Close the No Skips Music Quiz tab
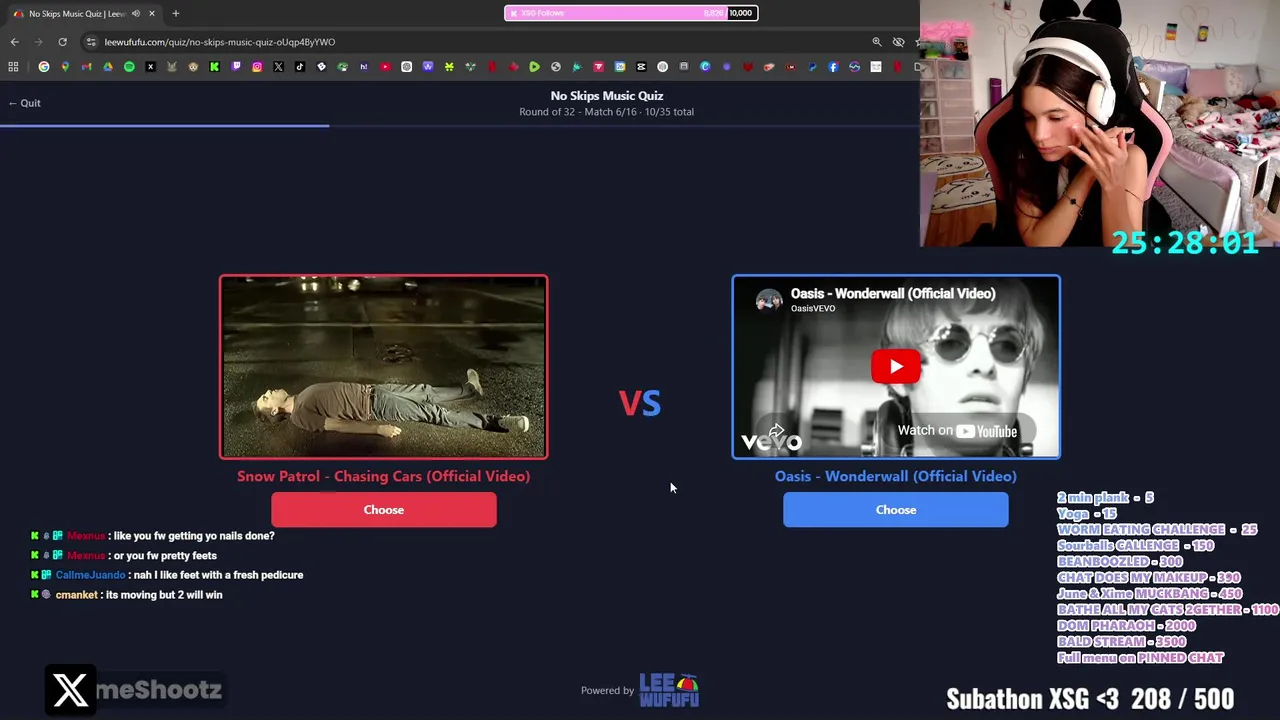 coord(152,13)
